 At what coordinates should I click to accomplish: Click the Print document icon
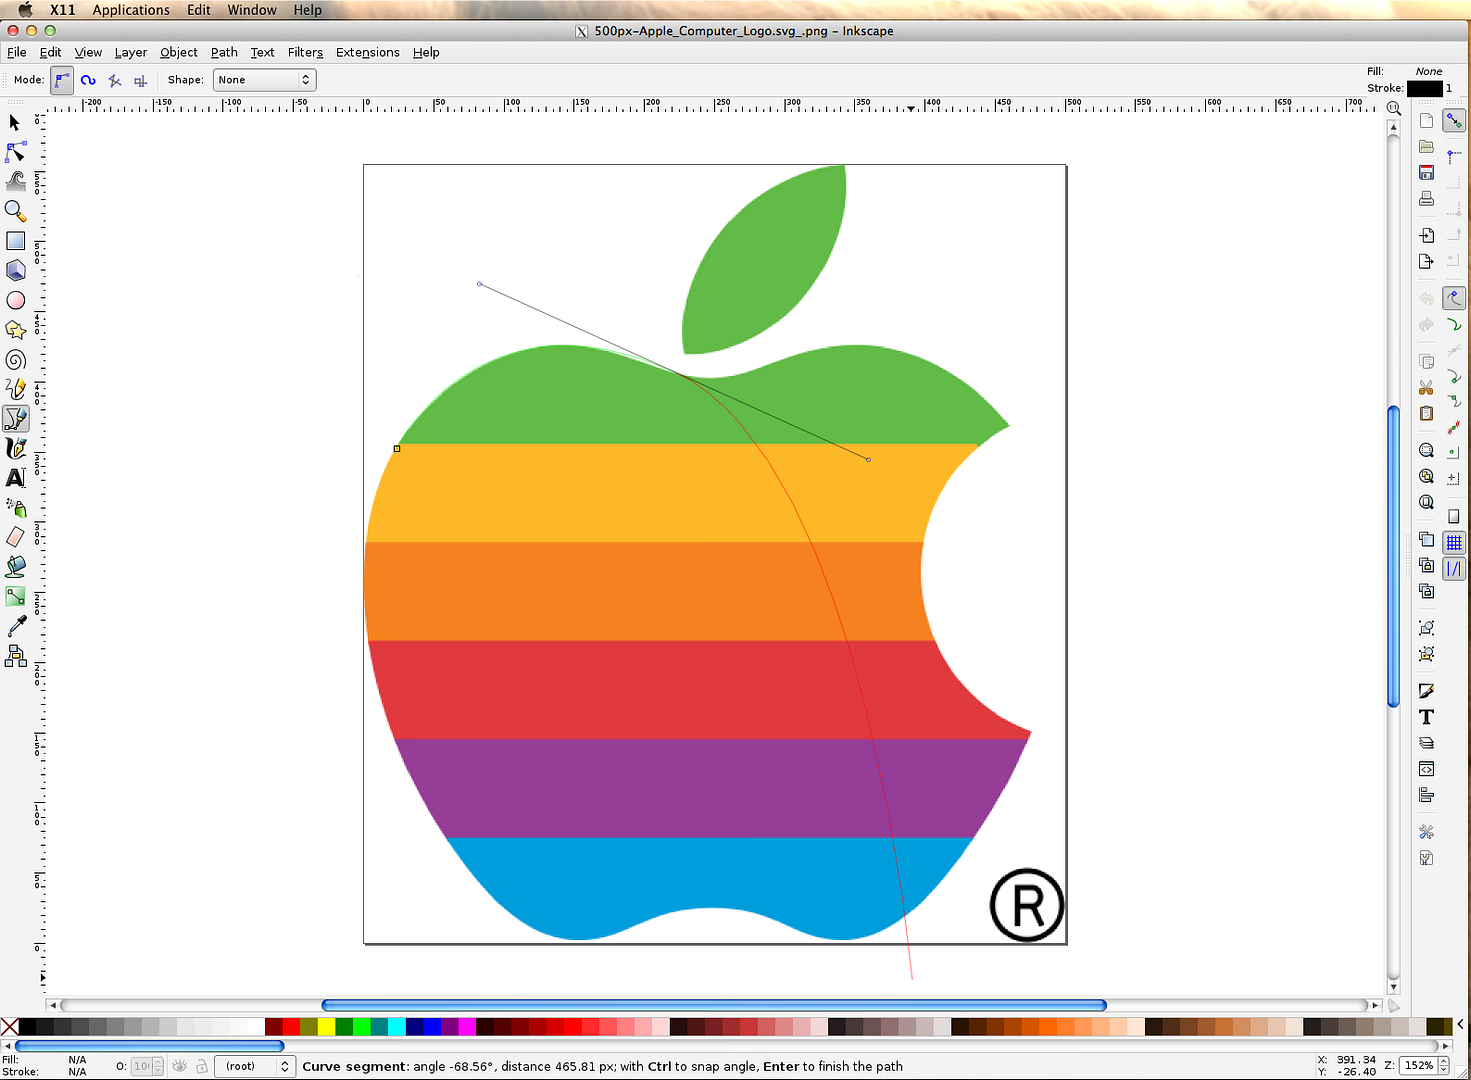[x=1426, y=199]
